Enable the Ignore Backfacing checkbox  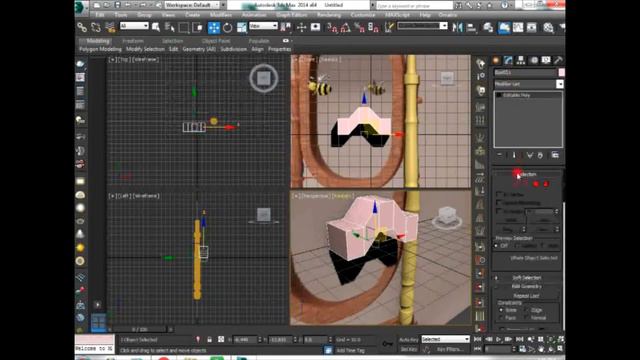click(x=499, y=203)
